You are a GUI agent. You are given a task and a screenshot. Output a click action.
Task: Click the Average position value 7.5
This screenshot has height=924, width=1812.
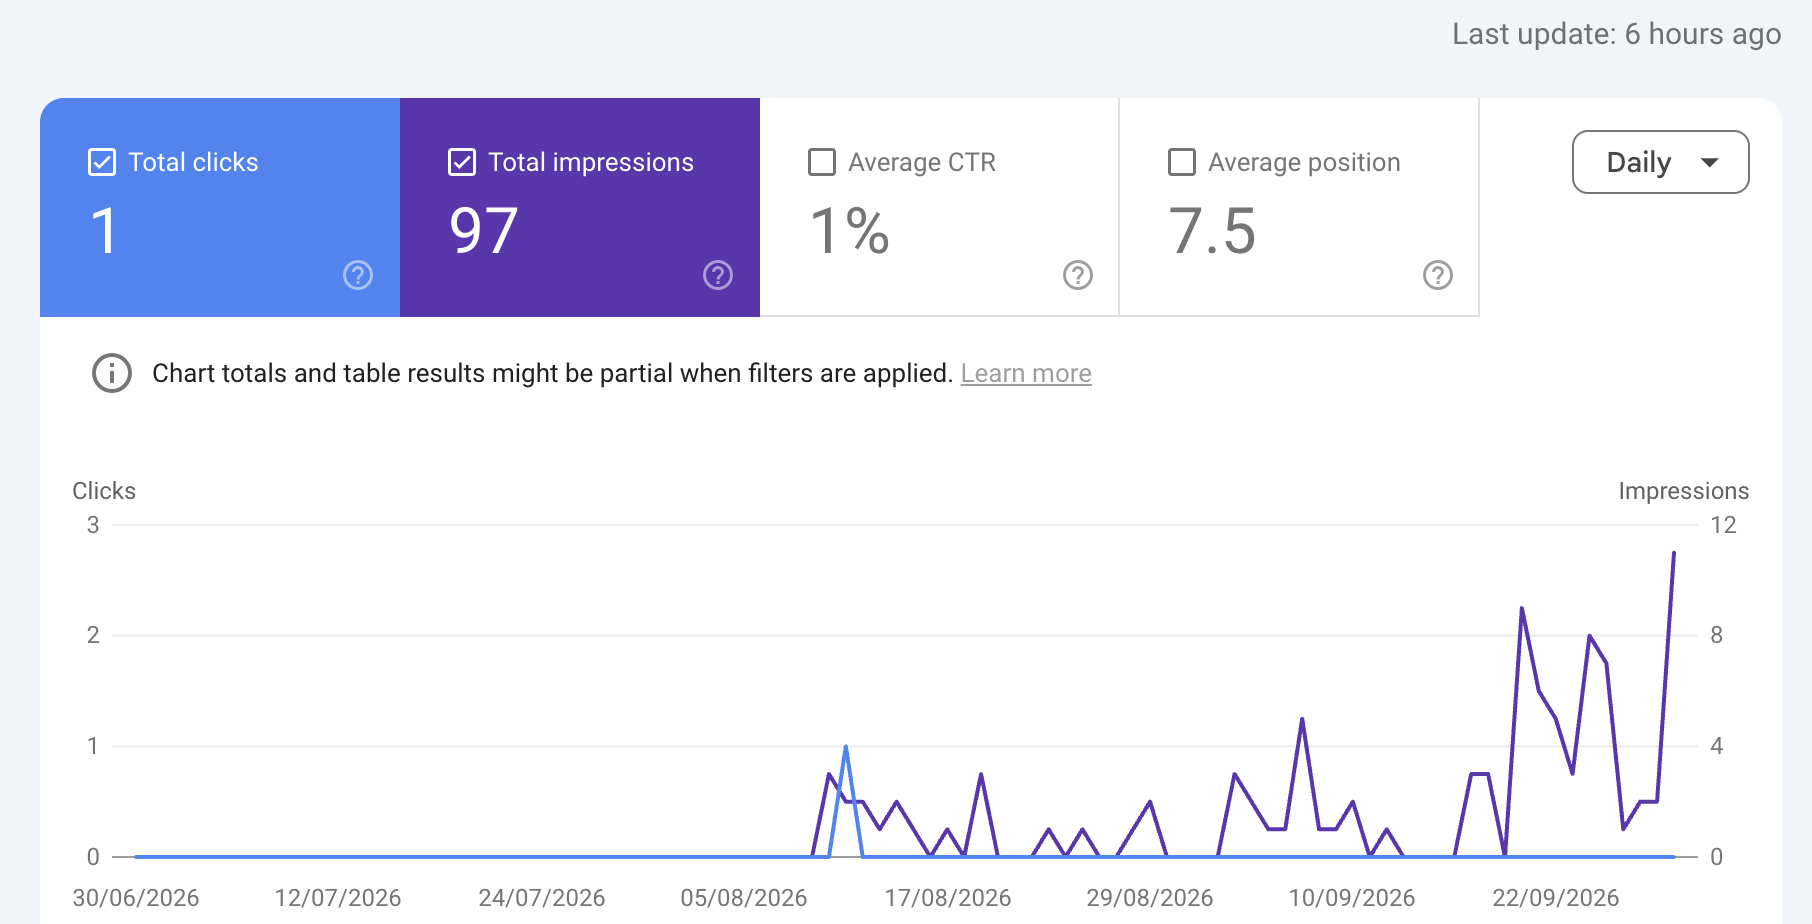point(1212,231)
